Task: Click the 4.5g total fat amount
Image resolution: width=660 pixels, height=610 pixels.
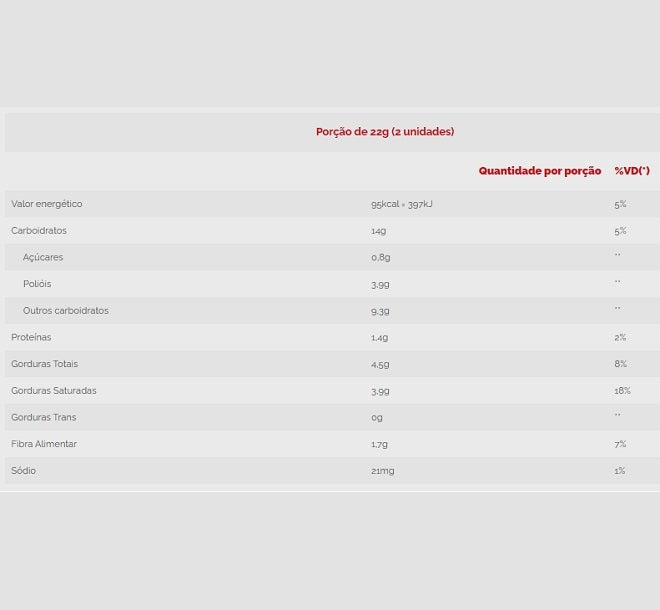Action: coord(380,364)
